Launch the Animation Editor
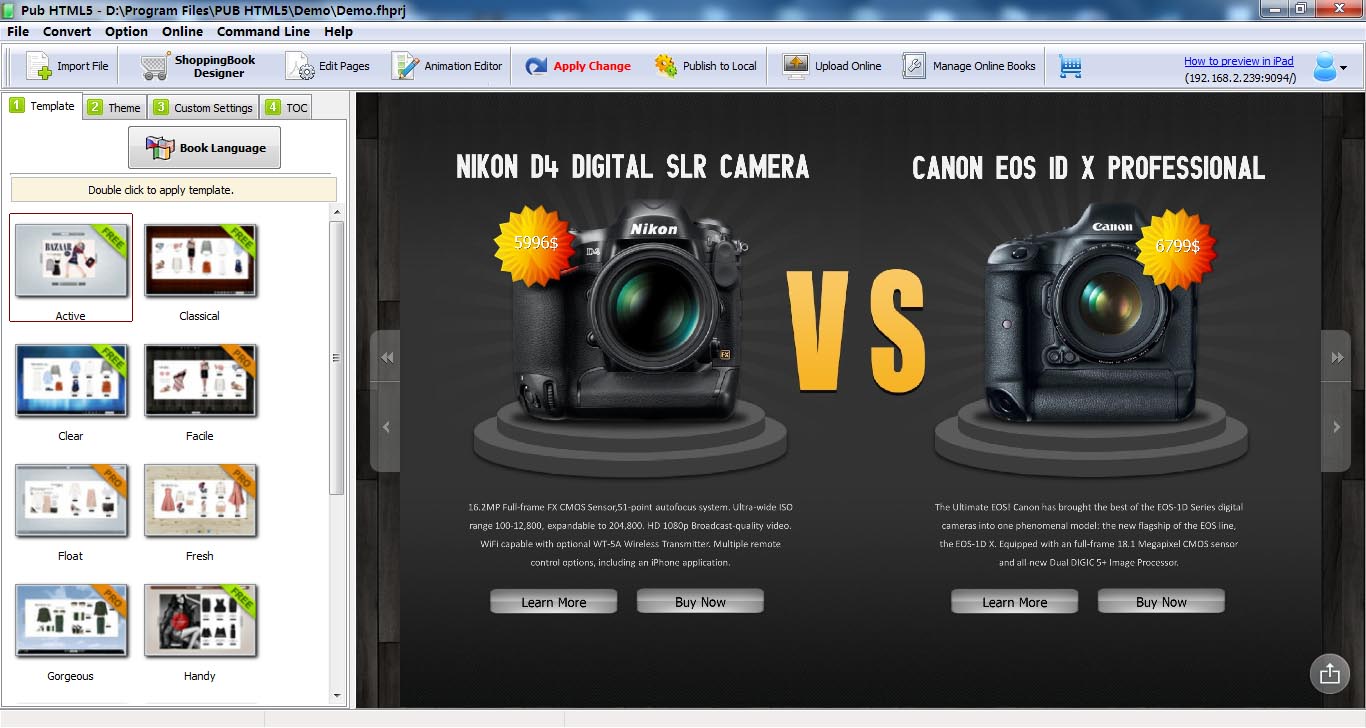1366x728 pixels. [447, 66]
